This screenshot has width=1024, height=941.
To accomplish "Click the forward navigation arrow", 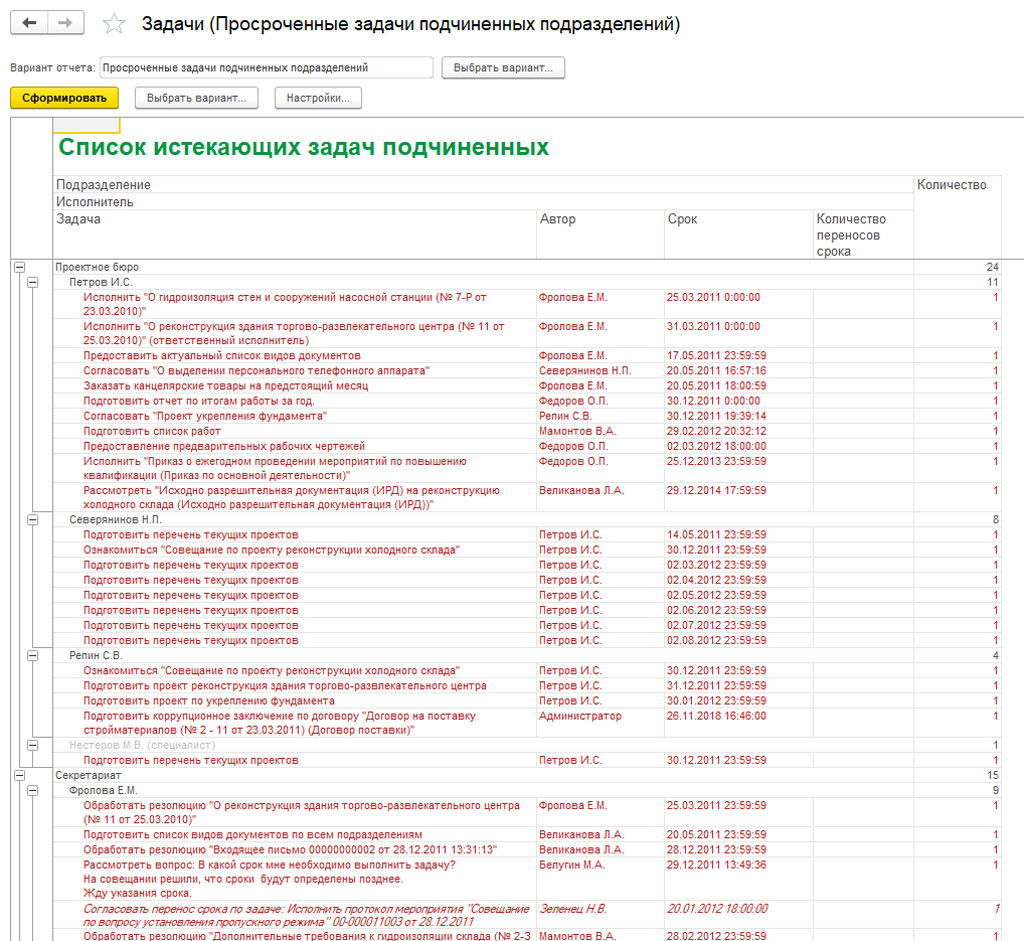I will tap(66, 23).
